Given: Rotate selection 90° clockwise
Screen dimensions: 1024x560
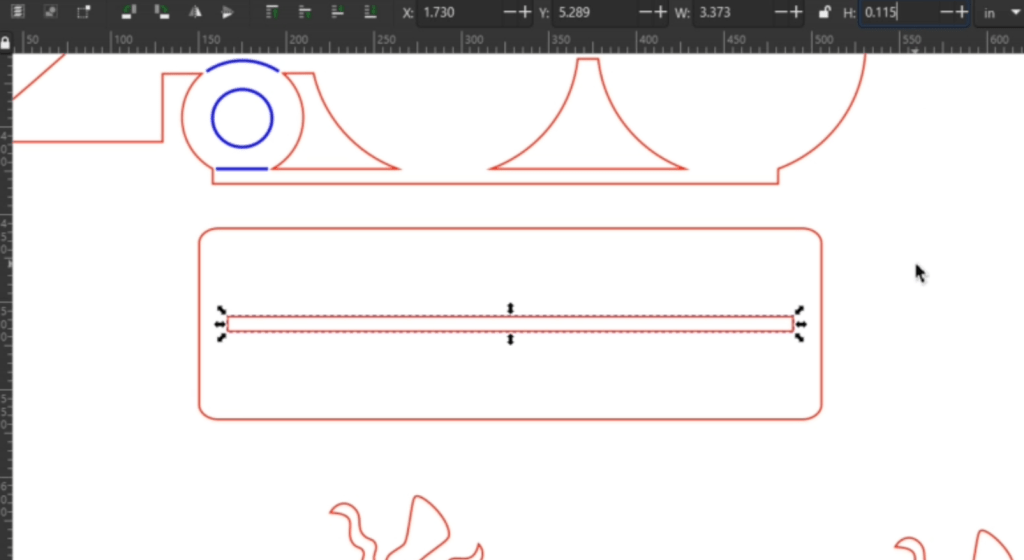Looking at the screenshot, I should click(161, 12).
